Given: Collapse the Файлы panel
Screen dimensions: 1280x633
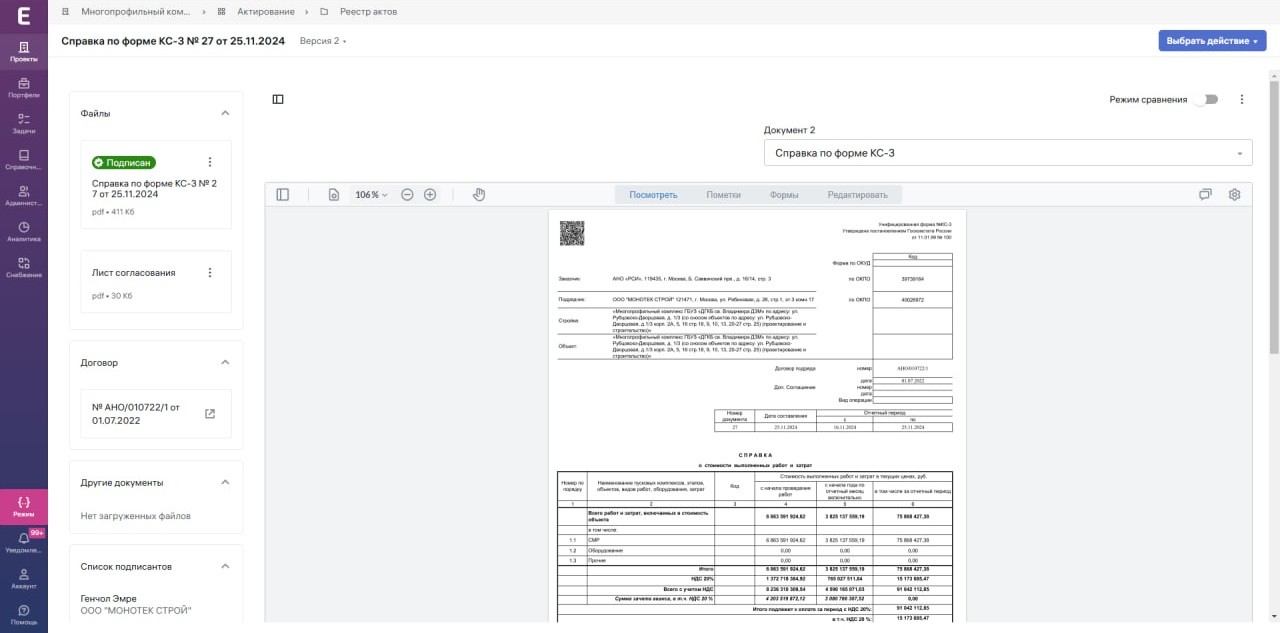Looking at the screenshot, I should tap(225, 114).
